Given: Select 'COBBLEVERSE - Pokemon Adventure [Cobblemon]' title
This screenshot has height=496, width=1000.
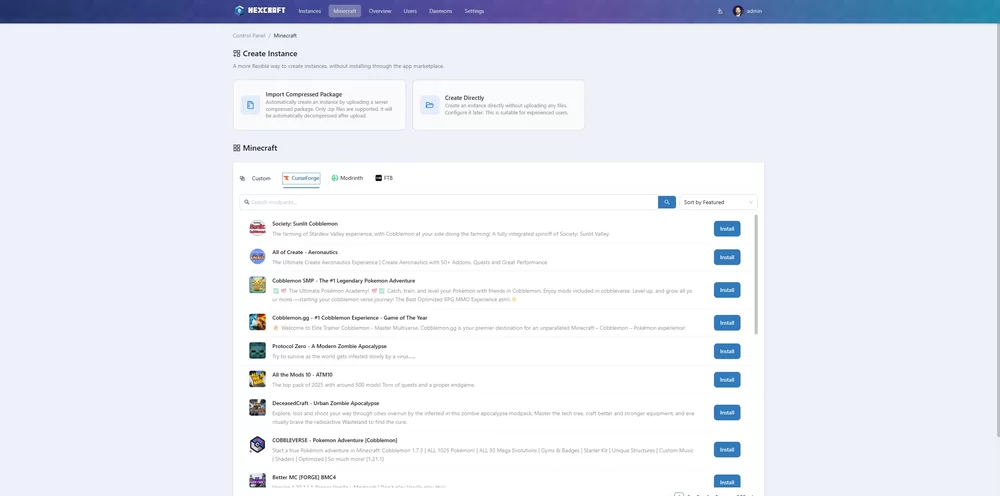Looking at the screenshot, I should 335,440.
